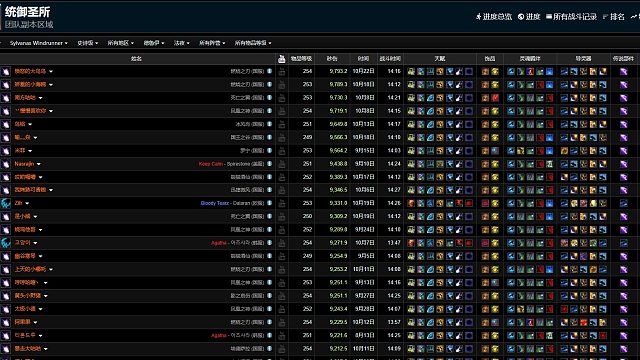Click the red trinket icon in the 9,730.3 row
Screen dimensions: 640x360
click(495, 98)
